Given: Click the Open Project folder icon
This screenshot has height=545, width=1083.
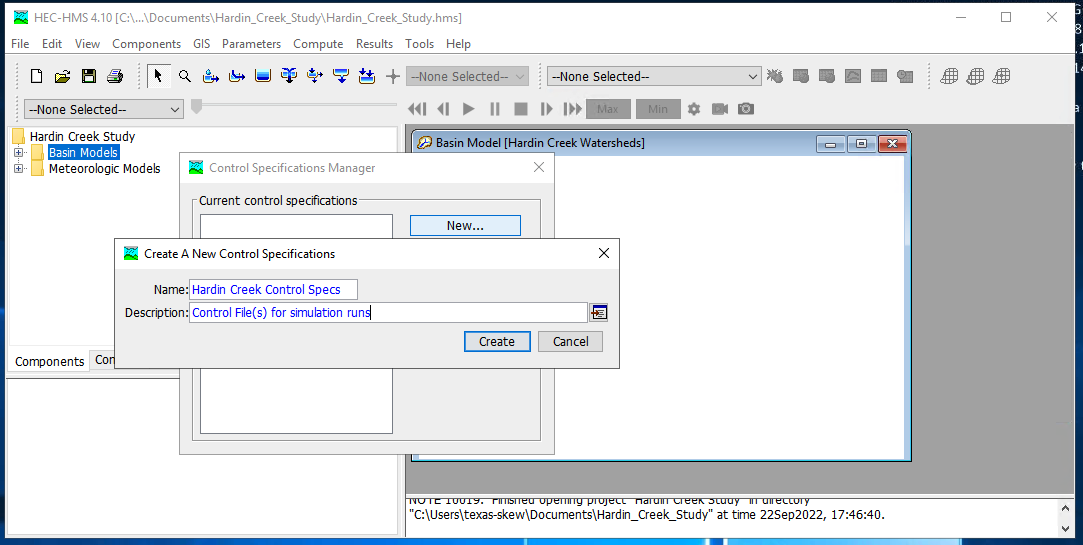Looking at the screenshot, I should (x=63, y=77).
